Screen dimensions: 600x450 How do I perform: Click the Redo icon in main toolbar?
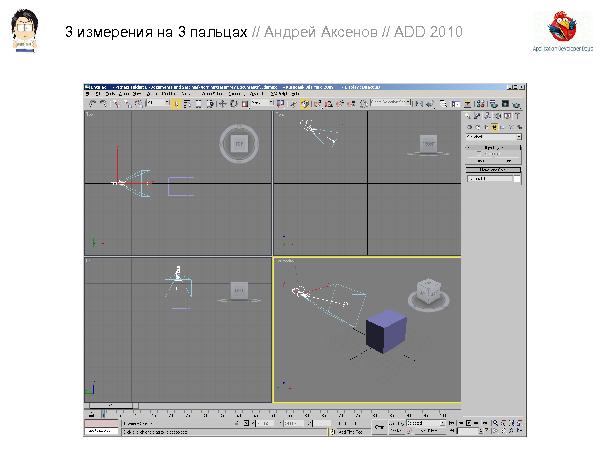(x=103, y=104)
